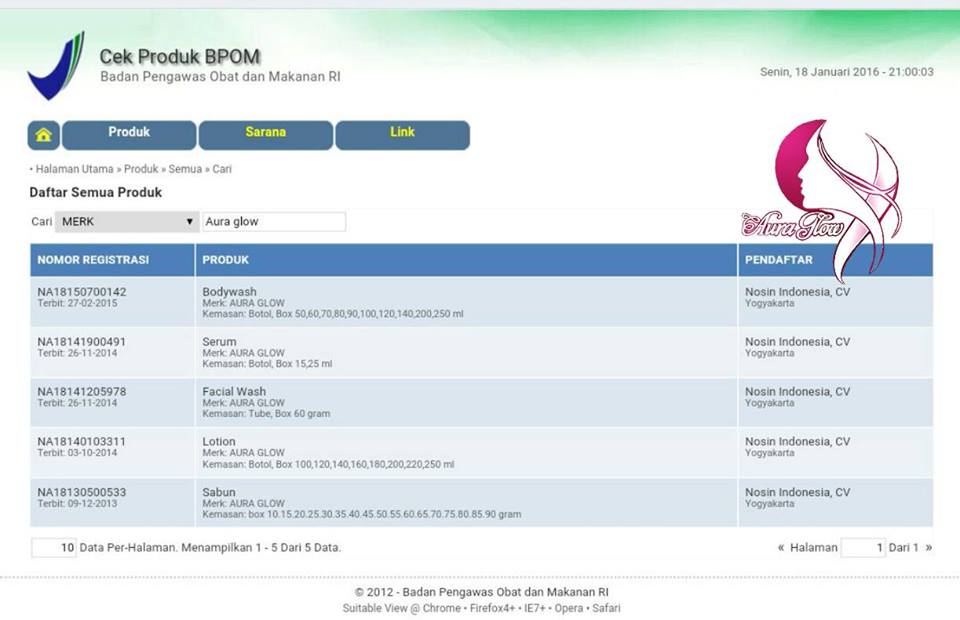Click the Serum product name
Viewport: 960px width, 620px height.
(x=219, y=342)
